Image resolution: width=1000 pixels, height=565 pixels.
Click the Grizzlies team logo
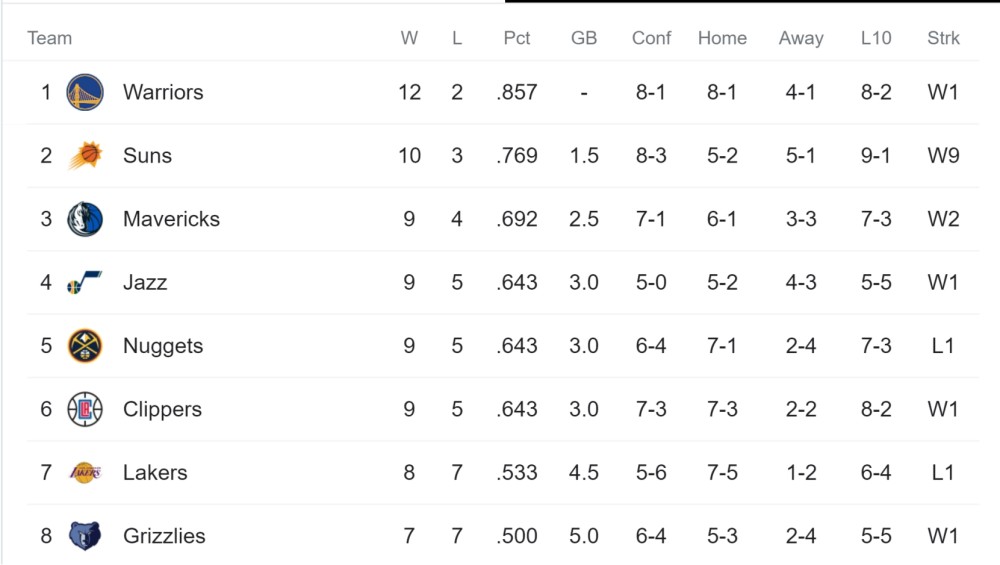click(x=85, y=536)
